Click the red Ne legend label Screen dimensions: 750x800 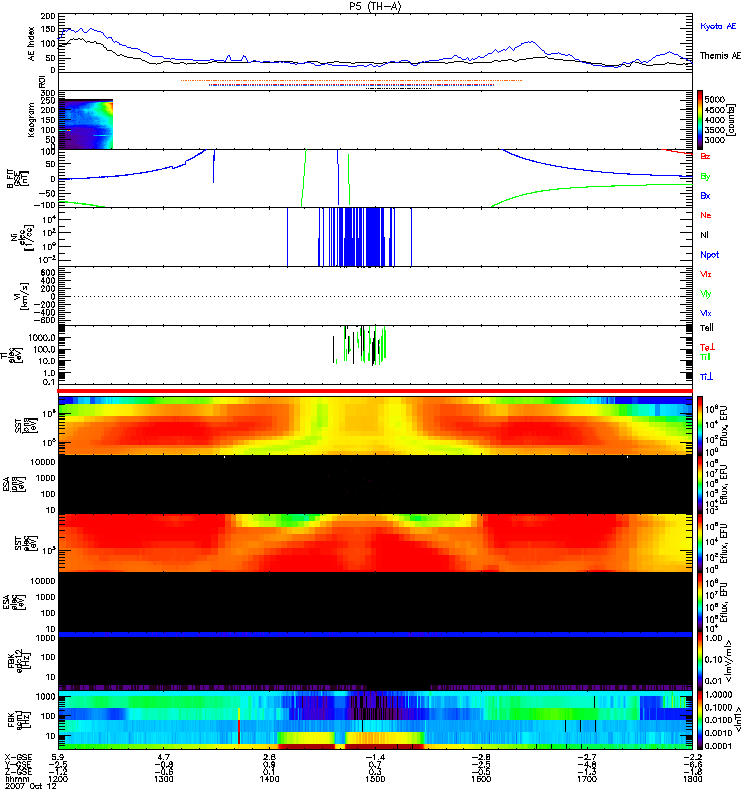pyautogui.click(x=706, y=215)
